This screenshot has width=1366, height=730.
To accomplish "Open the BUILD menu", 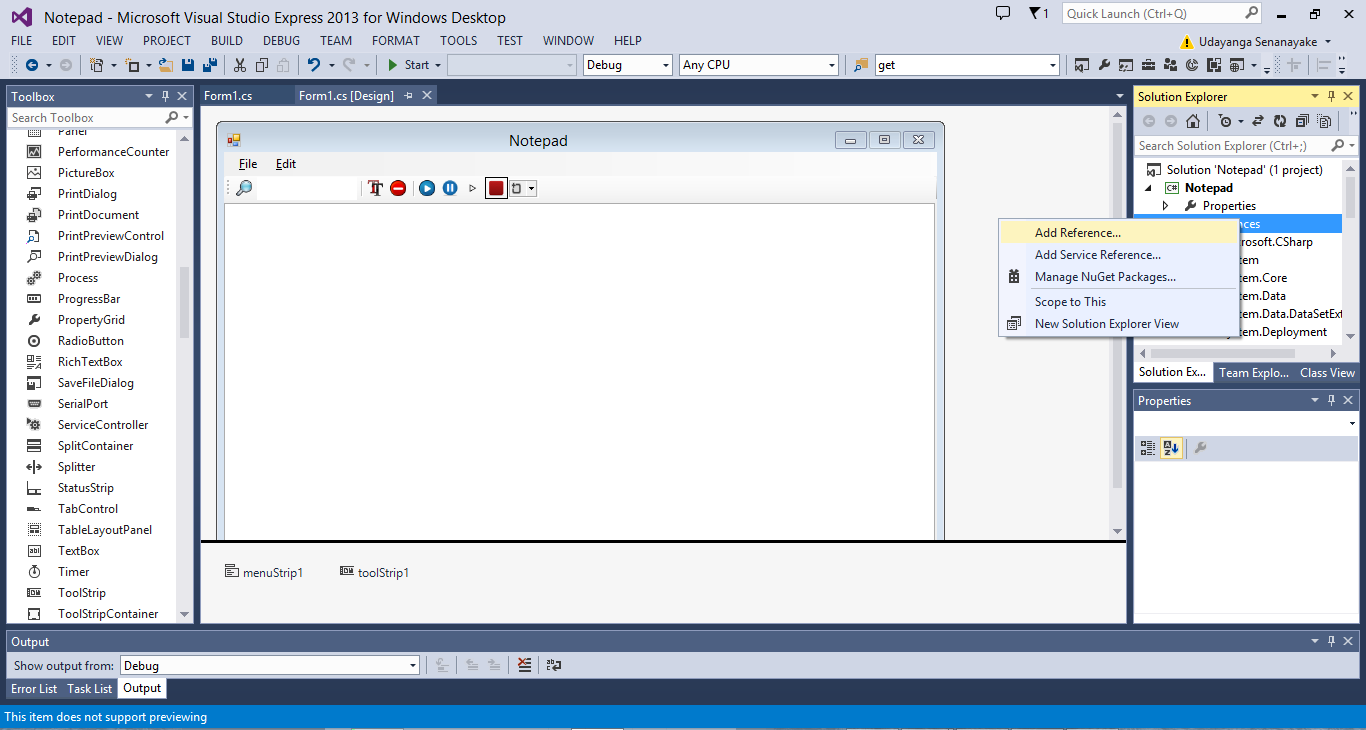I will point(227,41).
